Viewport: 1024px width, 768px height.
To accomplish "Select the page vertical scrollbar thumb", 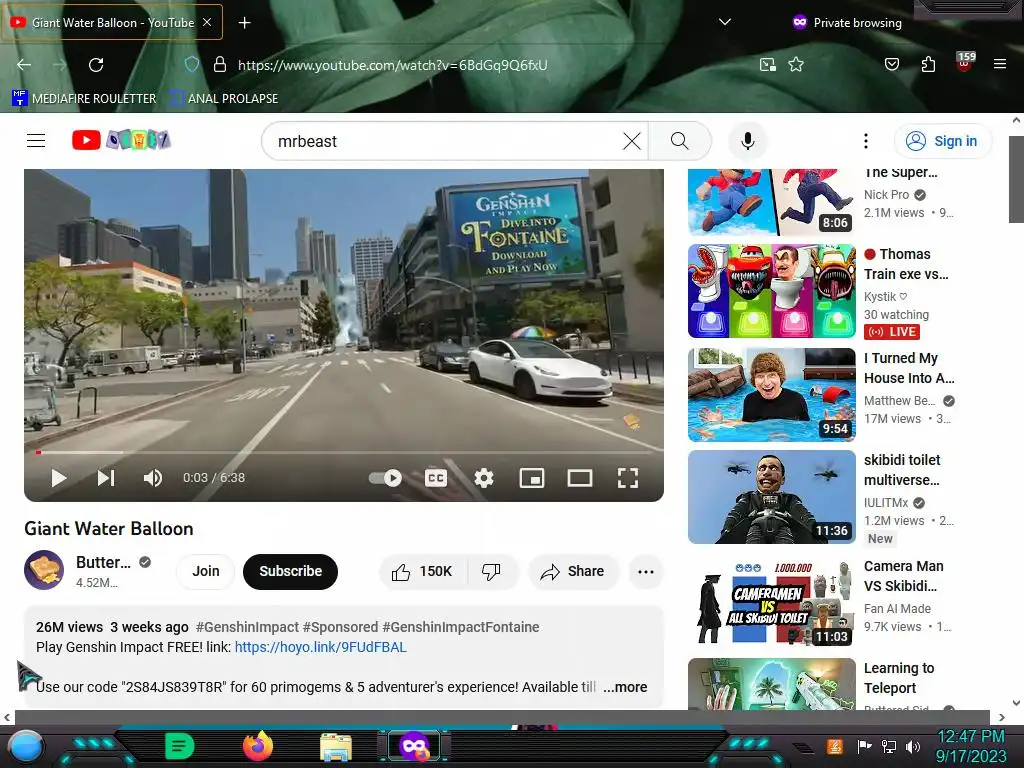I will click(x=1016, y=180).
